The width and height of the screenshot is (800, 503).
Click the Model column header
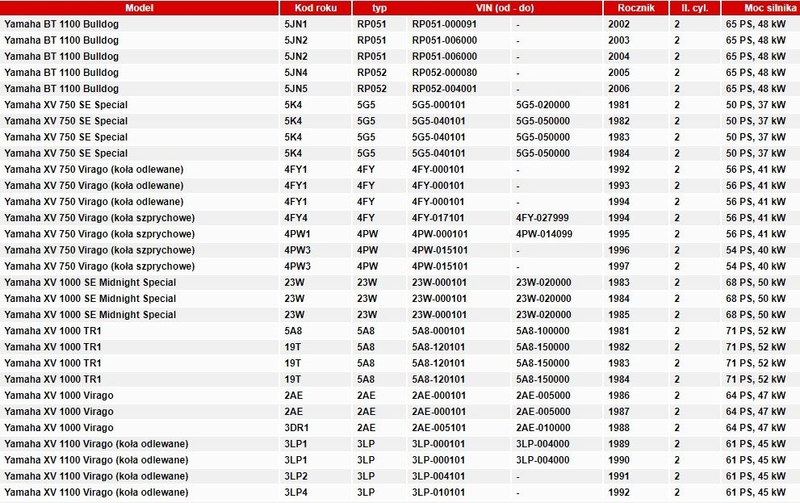pyautogui.click(x=140, y=8)
